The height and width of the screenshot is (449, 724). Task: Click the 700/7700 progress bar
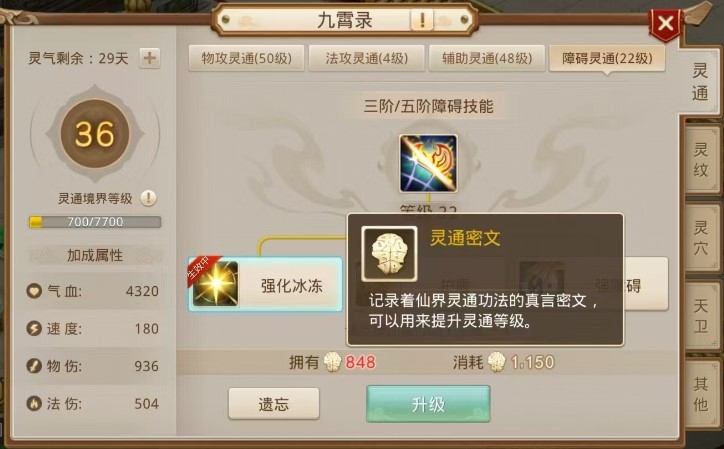point(95,222)
